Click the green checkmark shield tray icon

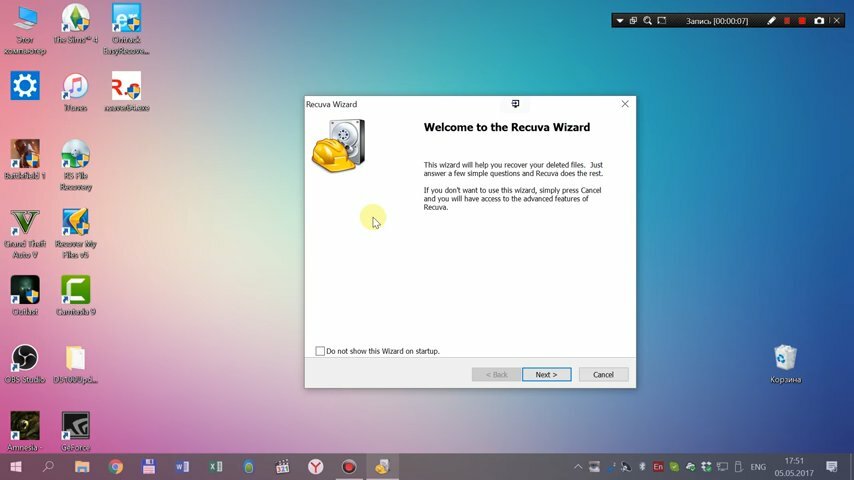pos(674,467)
